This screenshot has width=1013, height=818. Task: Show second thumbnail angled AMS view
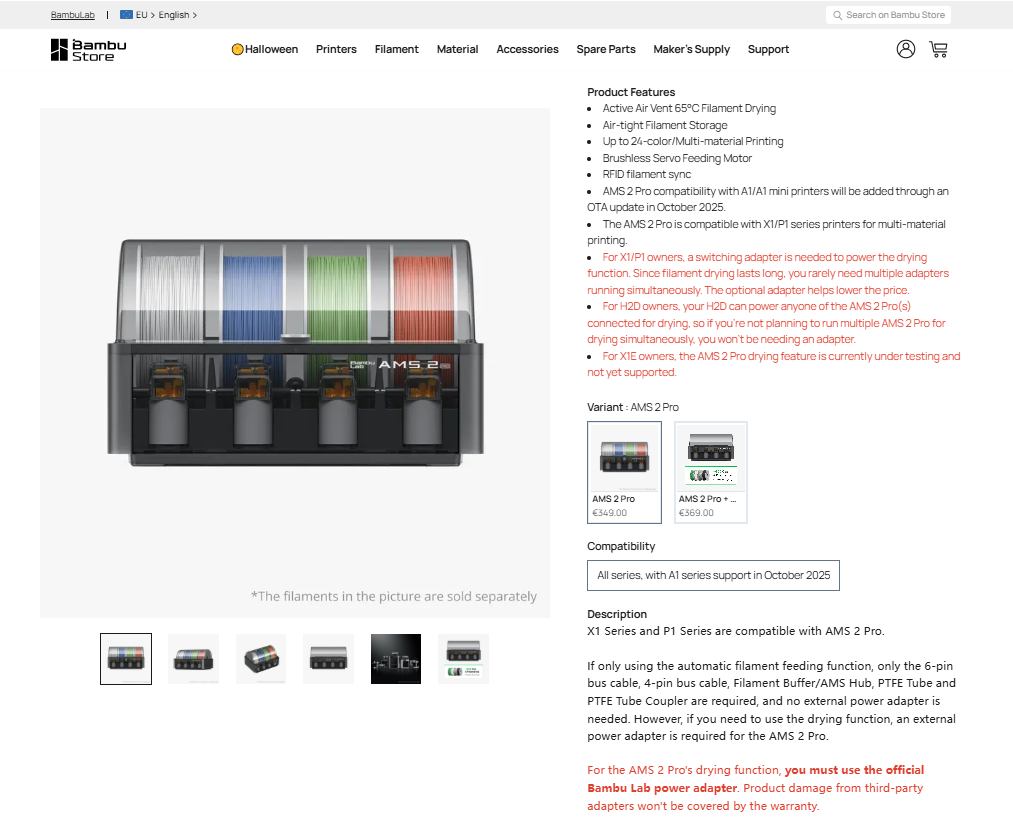click(193, 659)
